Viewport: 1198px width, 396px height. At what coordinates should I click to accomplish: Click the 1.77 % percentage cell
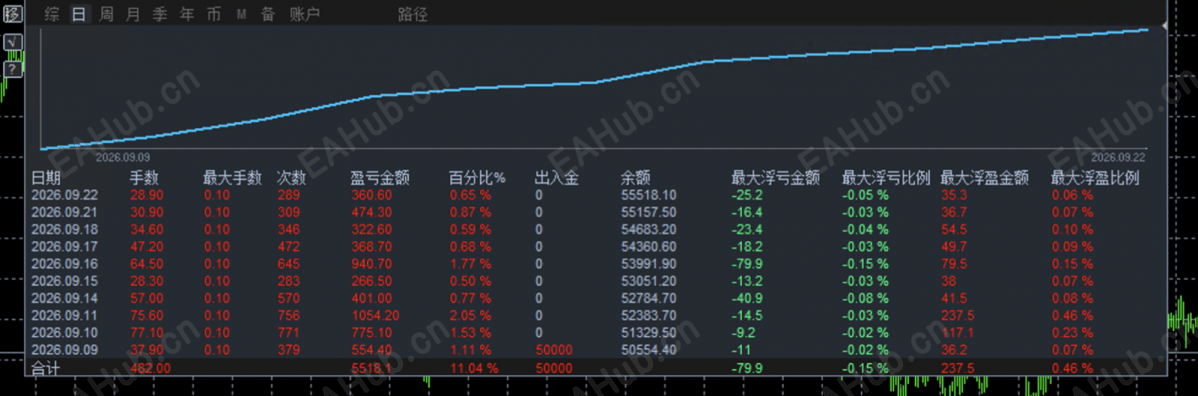point(470,264)
